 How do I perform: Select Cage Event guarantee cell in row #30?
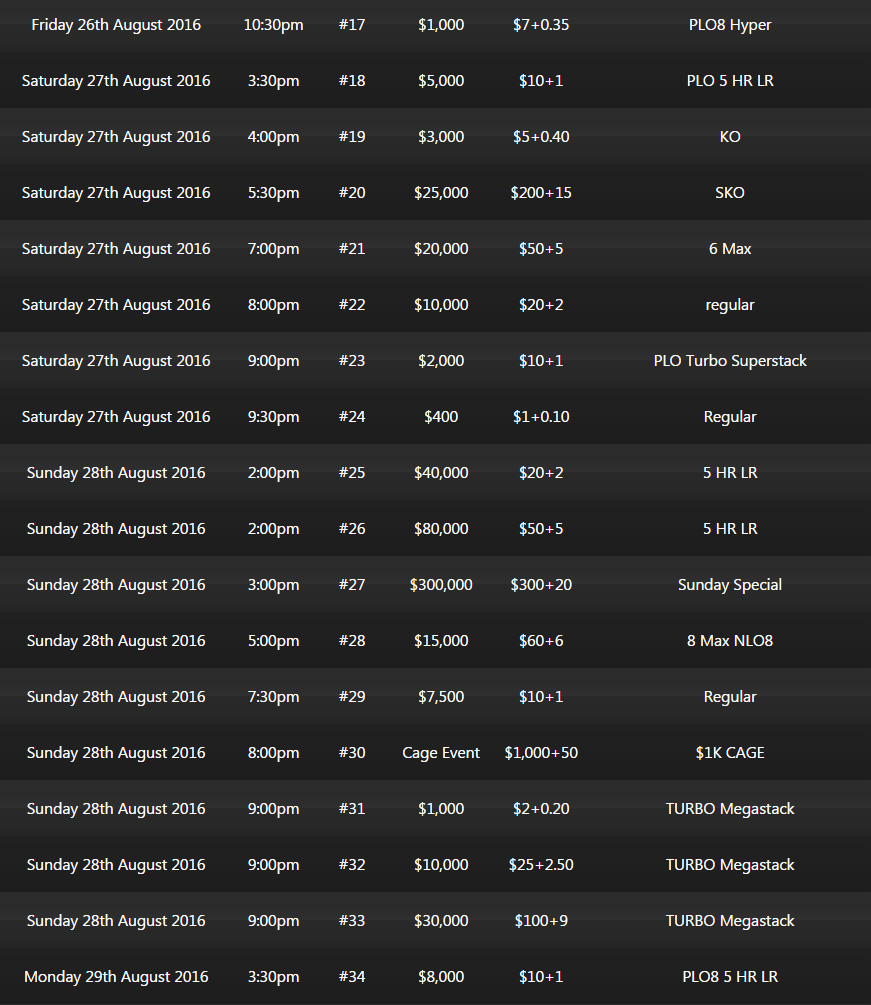[x=441, y=753]
